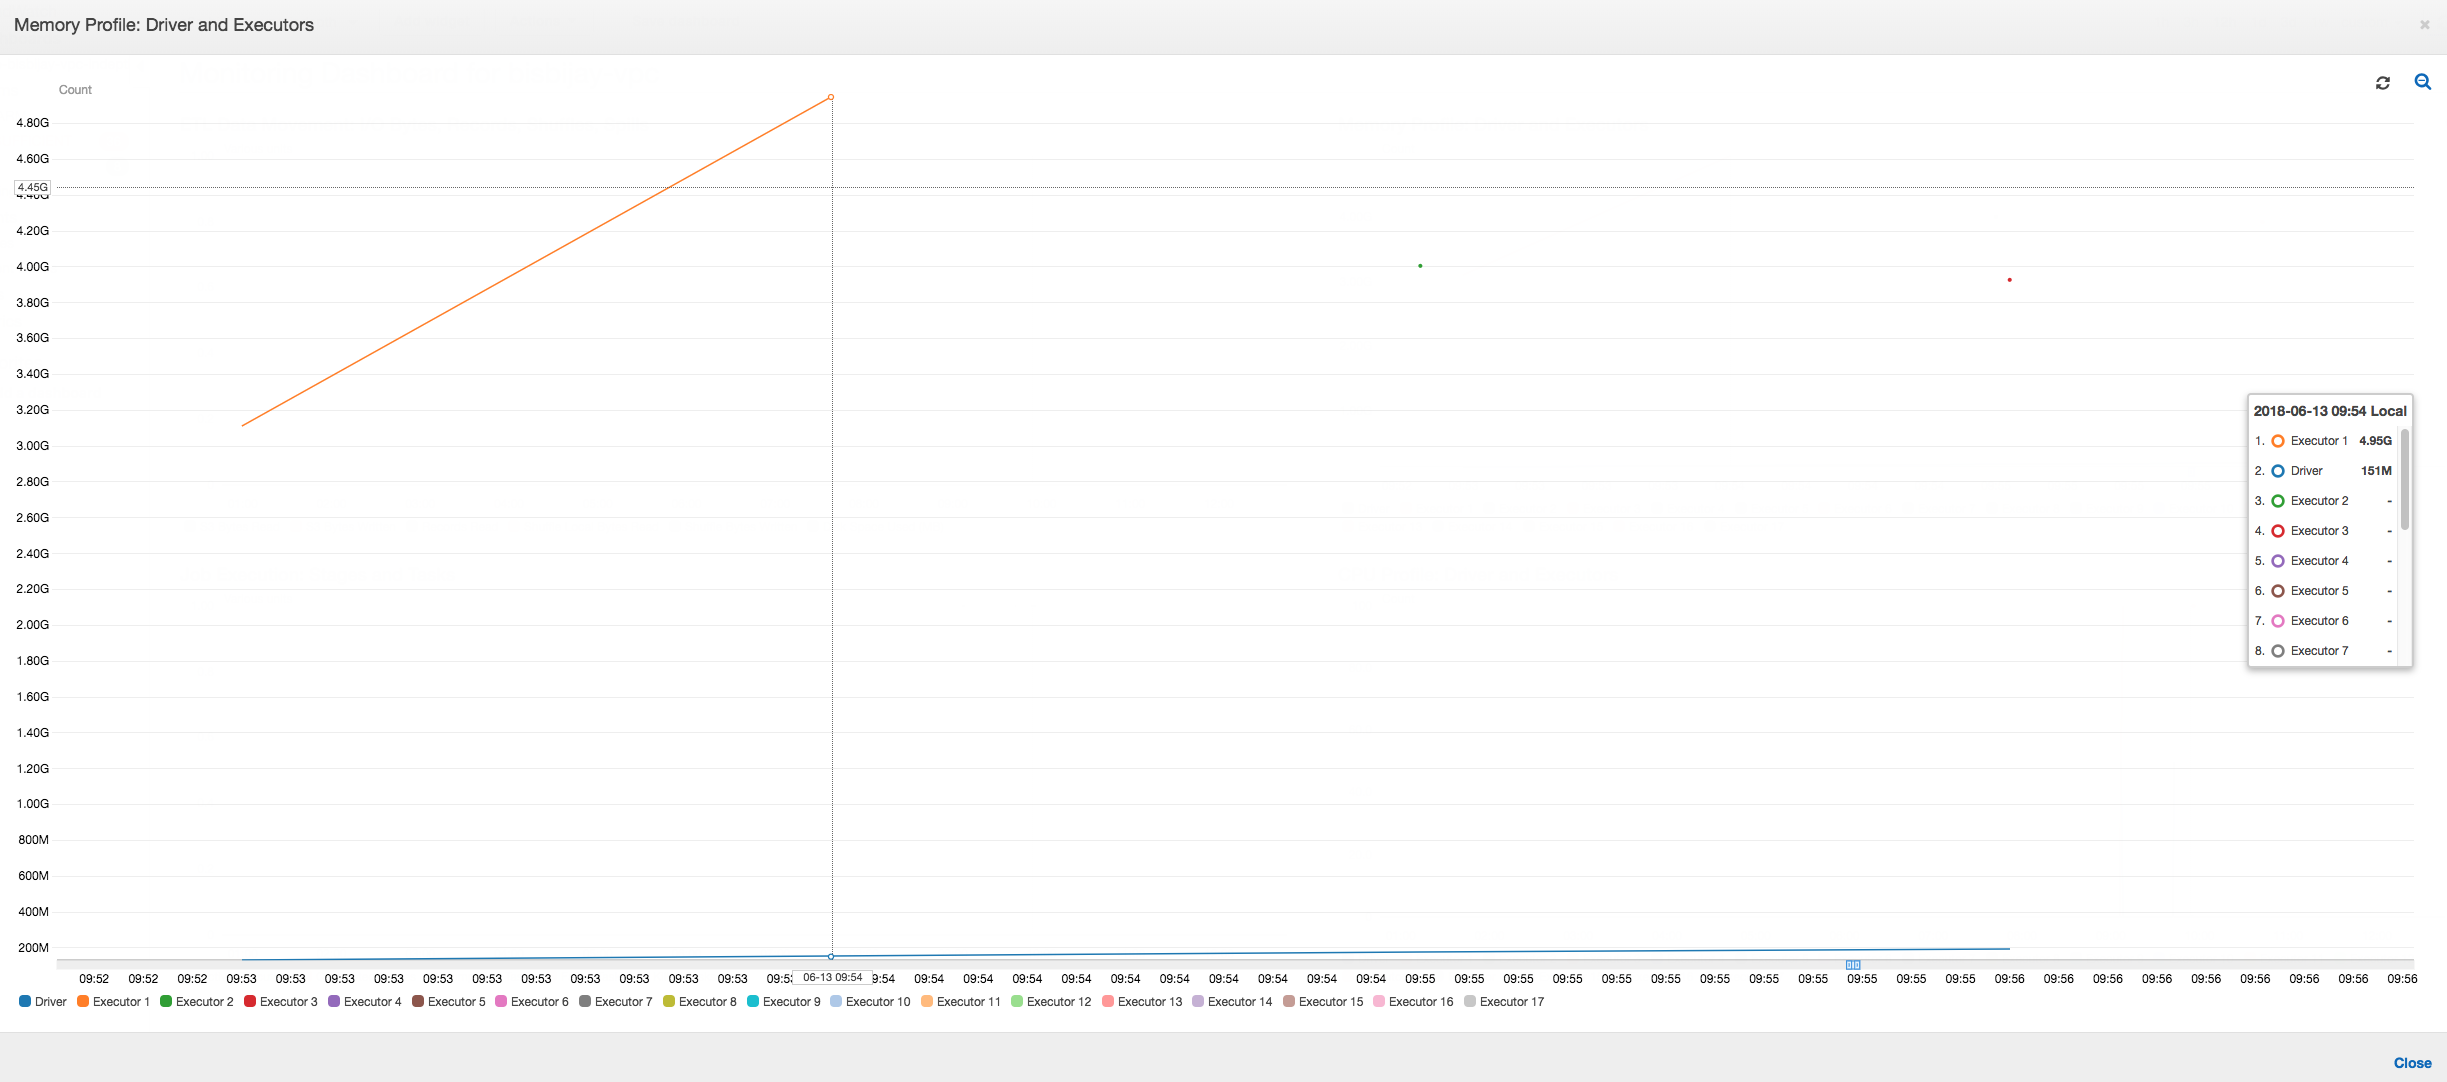Screen dimensions: 2447x1082
Task: Click the Executor 1 orange circle in the tooltip
Action: 2277,440
